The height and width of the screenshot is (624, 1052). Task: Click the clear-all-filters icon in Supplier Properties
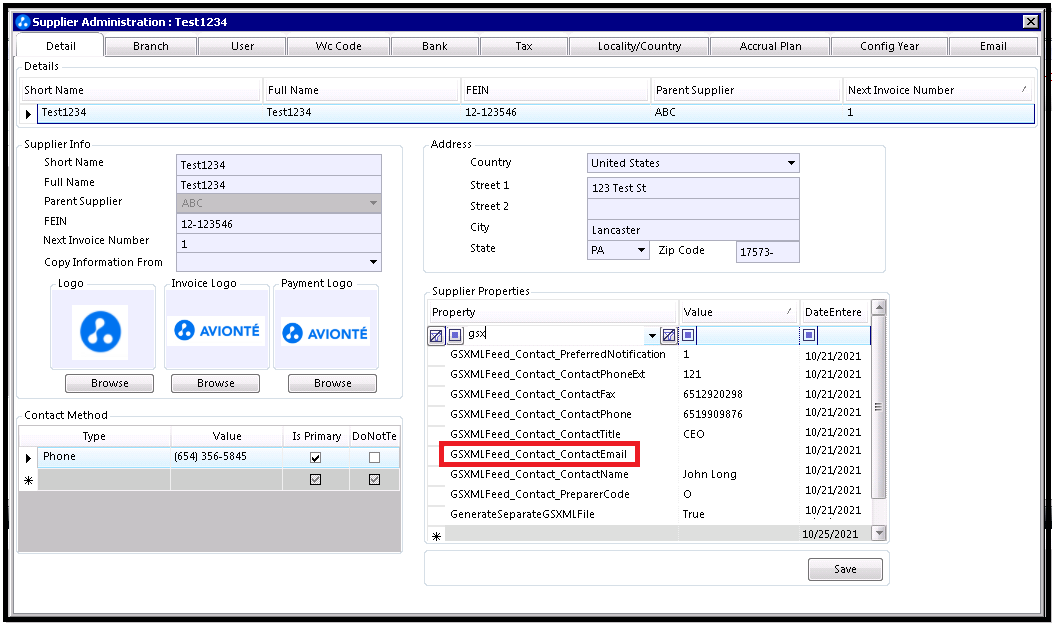click(436, 335)
